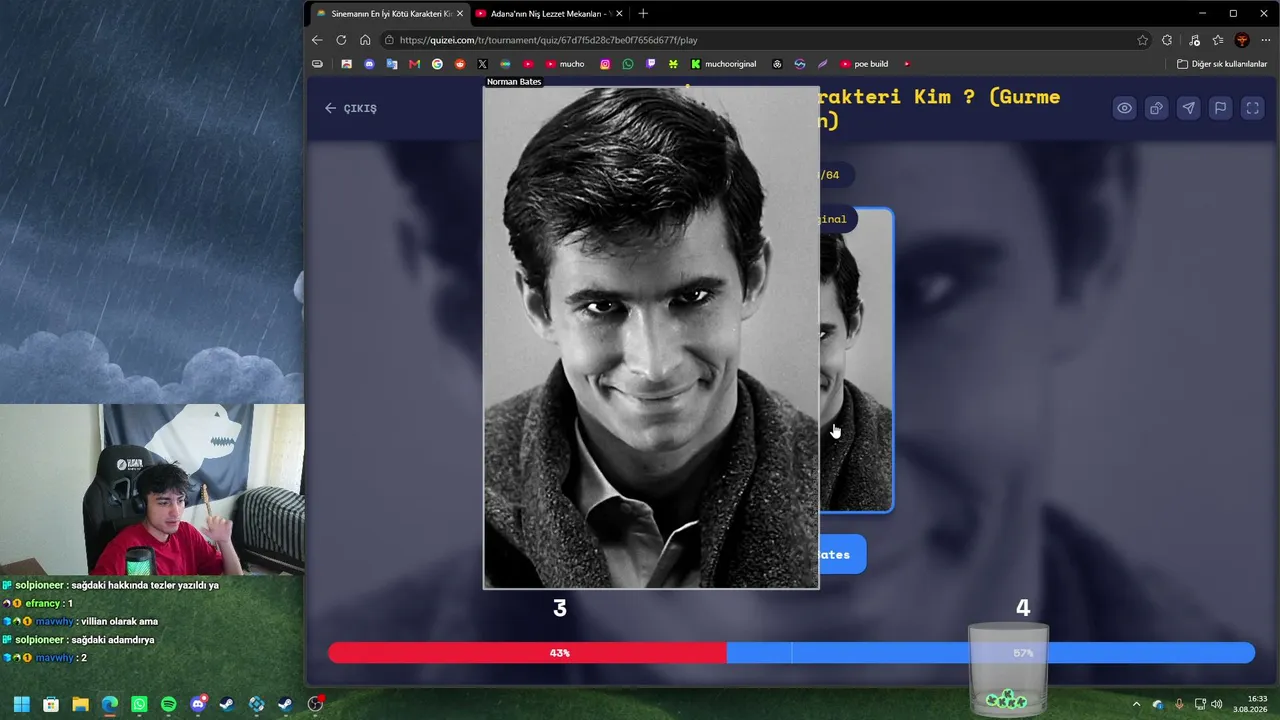Bookmark this page with the star icon
The height and width of the screenshot is (720, 1280).
click(1143, 40)
